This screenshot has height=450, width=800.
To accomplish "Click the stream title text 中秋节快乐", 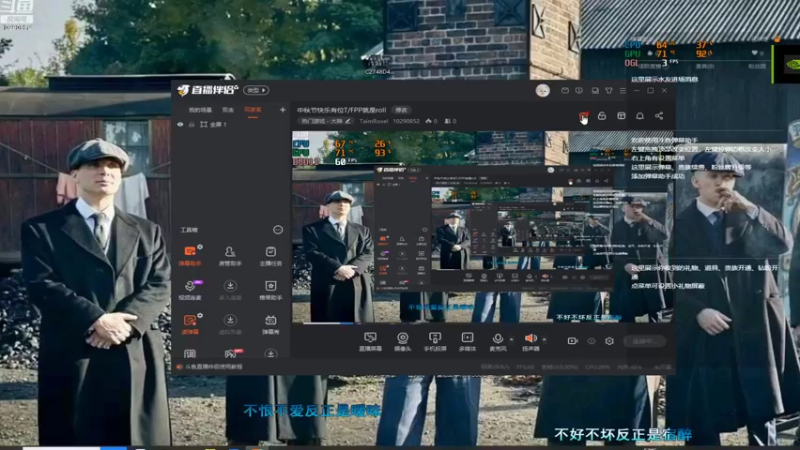I will click(341, 110).
